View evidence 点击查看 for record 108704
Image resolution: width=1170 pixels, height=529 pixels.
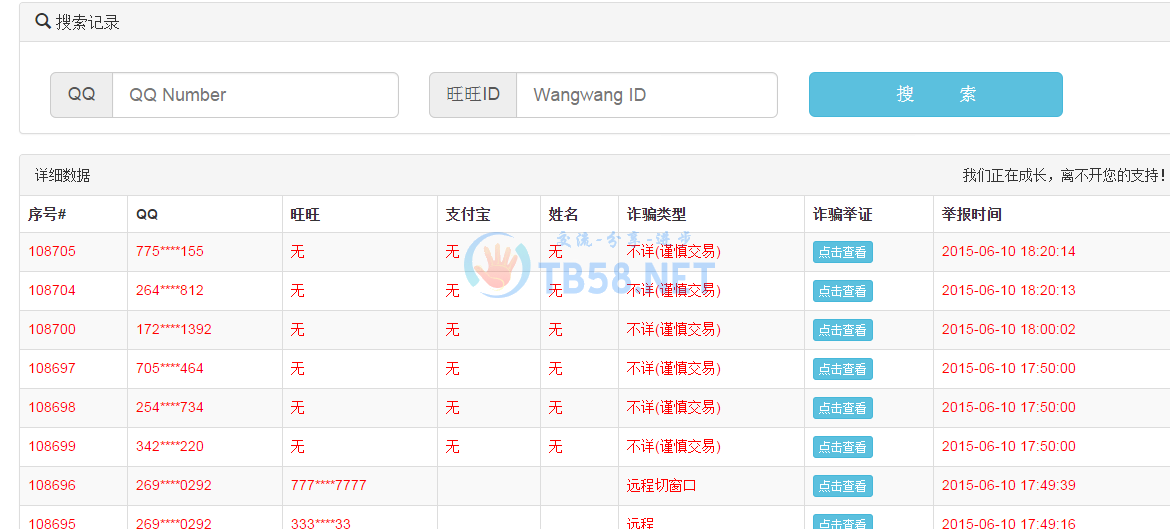click(842, 291)
